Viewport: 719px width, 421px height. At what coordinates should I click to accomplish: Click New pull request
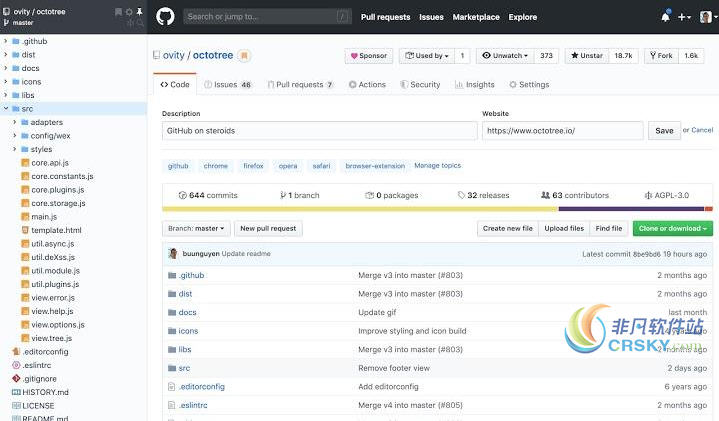[x=268, y=228]
